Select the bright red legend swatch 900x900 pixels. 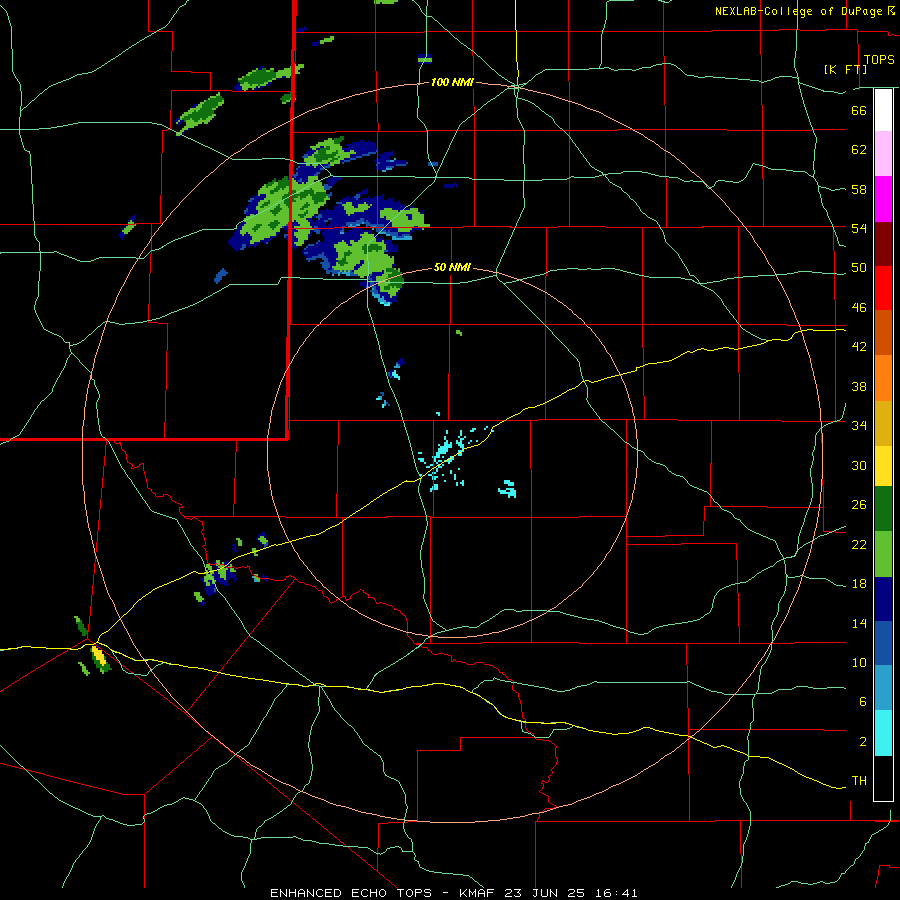(883, 288)
